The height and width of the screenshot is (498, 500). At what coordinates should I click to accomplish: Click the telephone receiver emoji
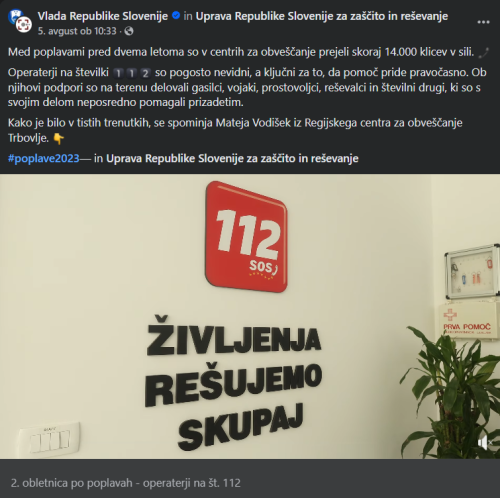tap(483, 53)
